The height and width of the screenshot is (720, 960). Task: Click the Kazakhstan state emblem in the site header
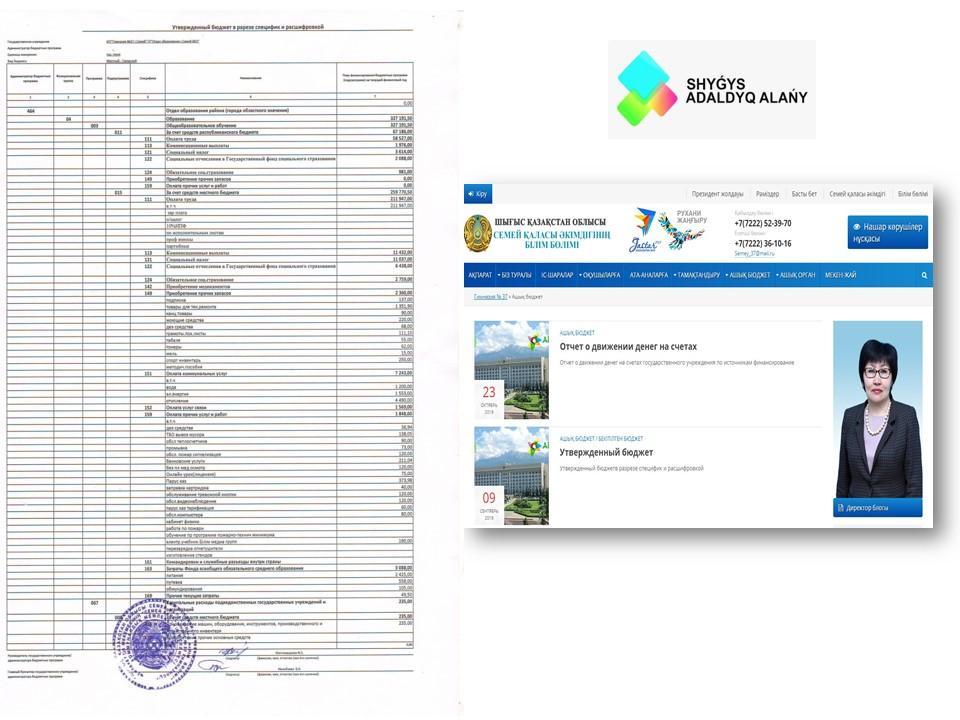click(x=478, y=233)
